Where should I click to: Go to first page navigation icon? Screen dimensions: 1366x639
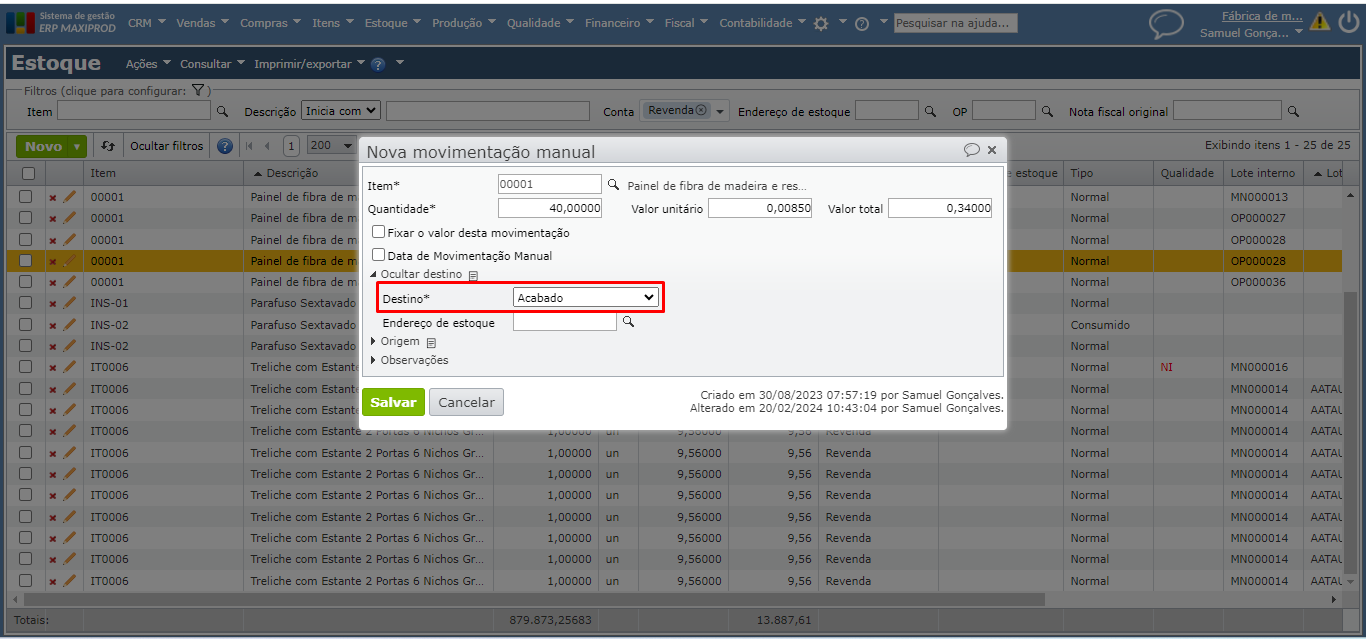click(x=250, y=146)
